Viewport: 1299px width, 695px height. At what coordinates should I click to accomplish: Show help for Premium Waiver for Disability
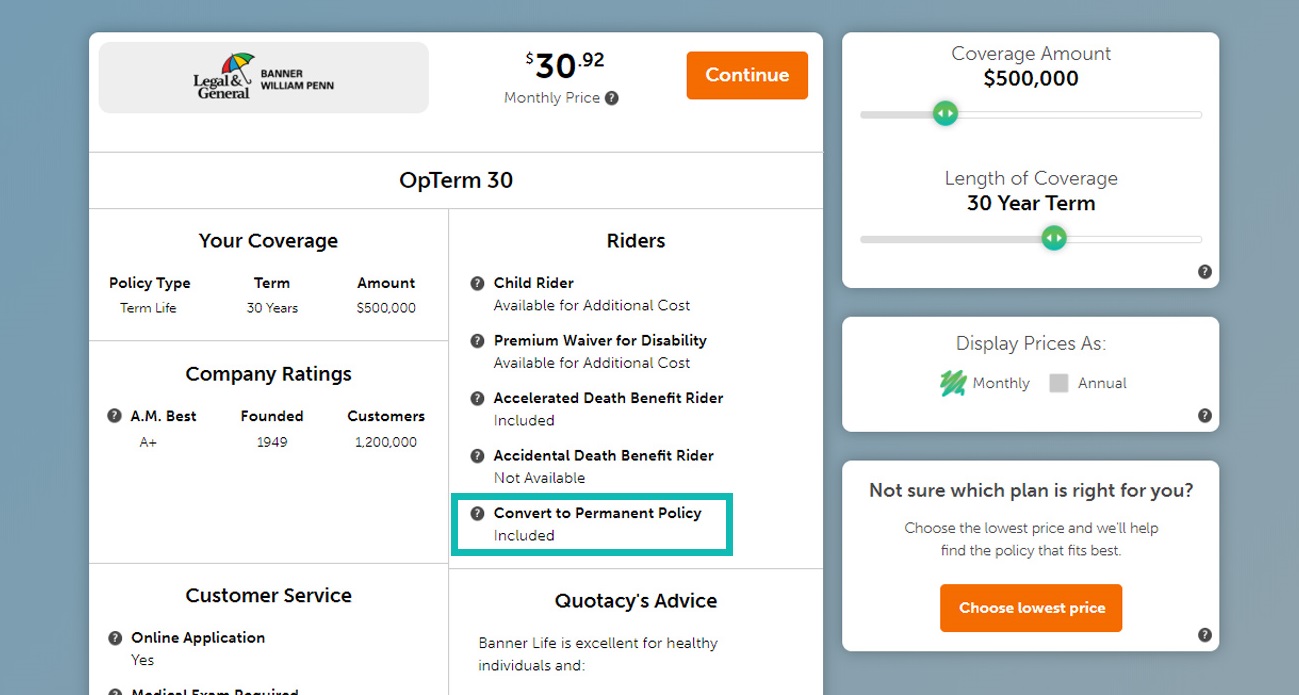click(477, 341)
